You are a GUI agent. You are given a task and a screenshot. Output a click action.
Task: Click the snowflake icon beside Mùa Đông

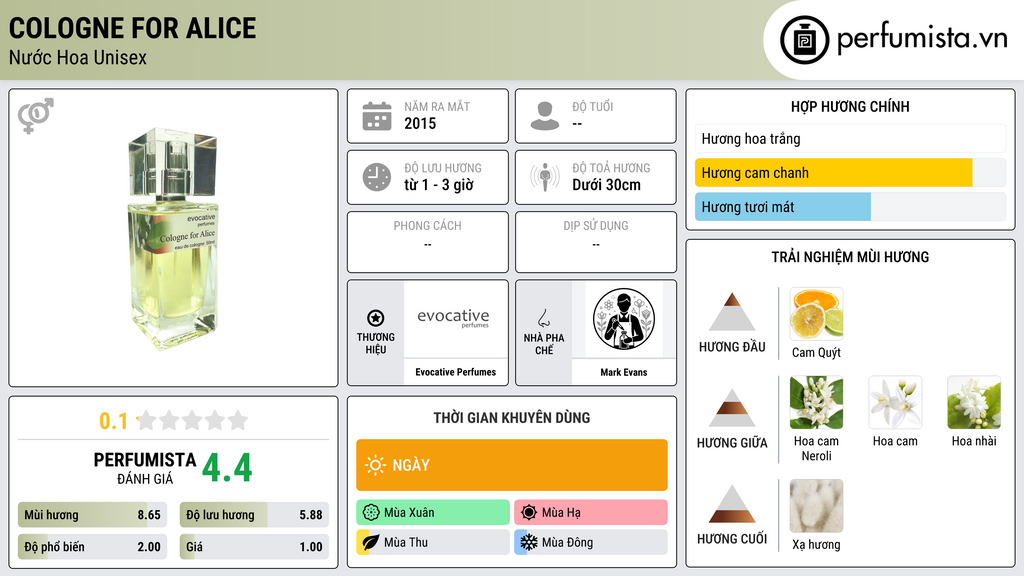click(529, 542)
